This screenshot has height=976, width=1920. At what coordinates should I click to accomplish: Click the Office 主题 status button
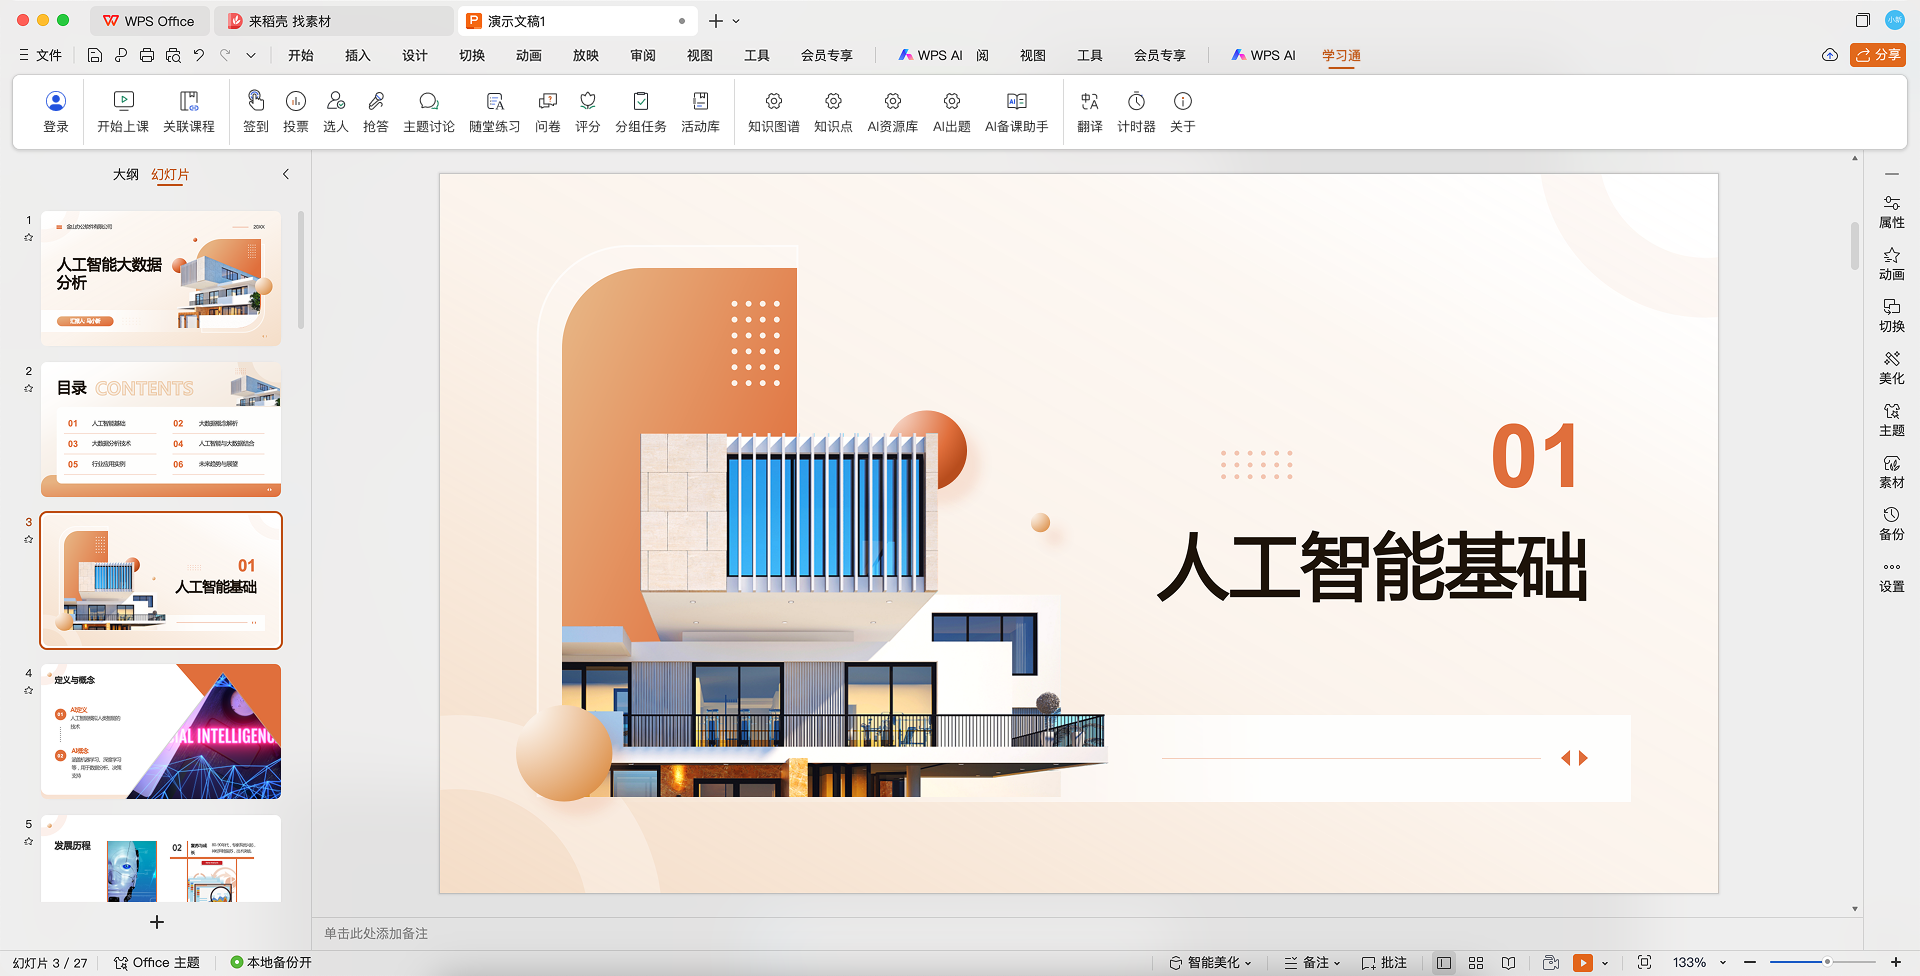pyautogui.click(x=157, y=962)
